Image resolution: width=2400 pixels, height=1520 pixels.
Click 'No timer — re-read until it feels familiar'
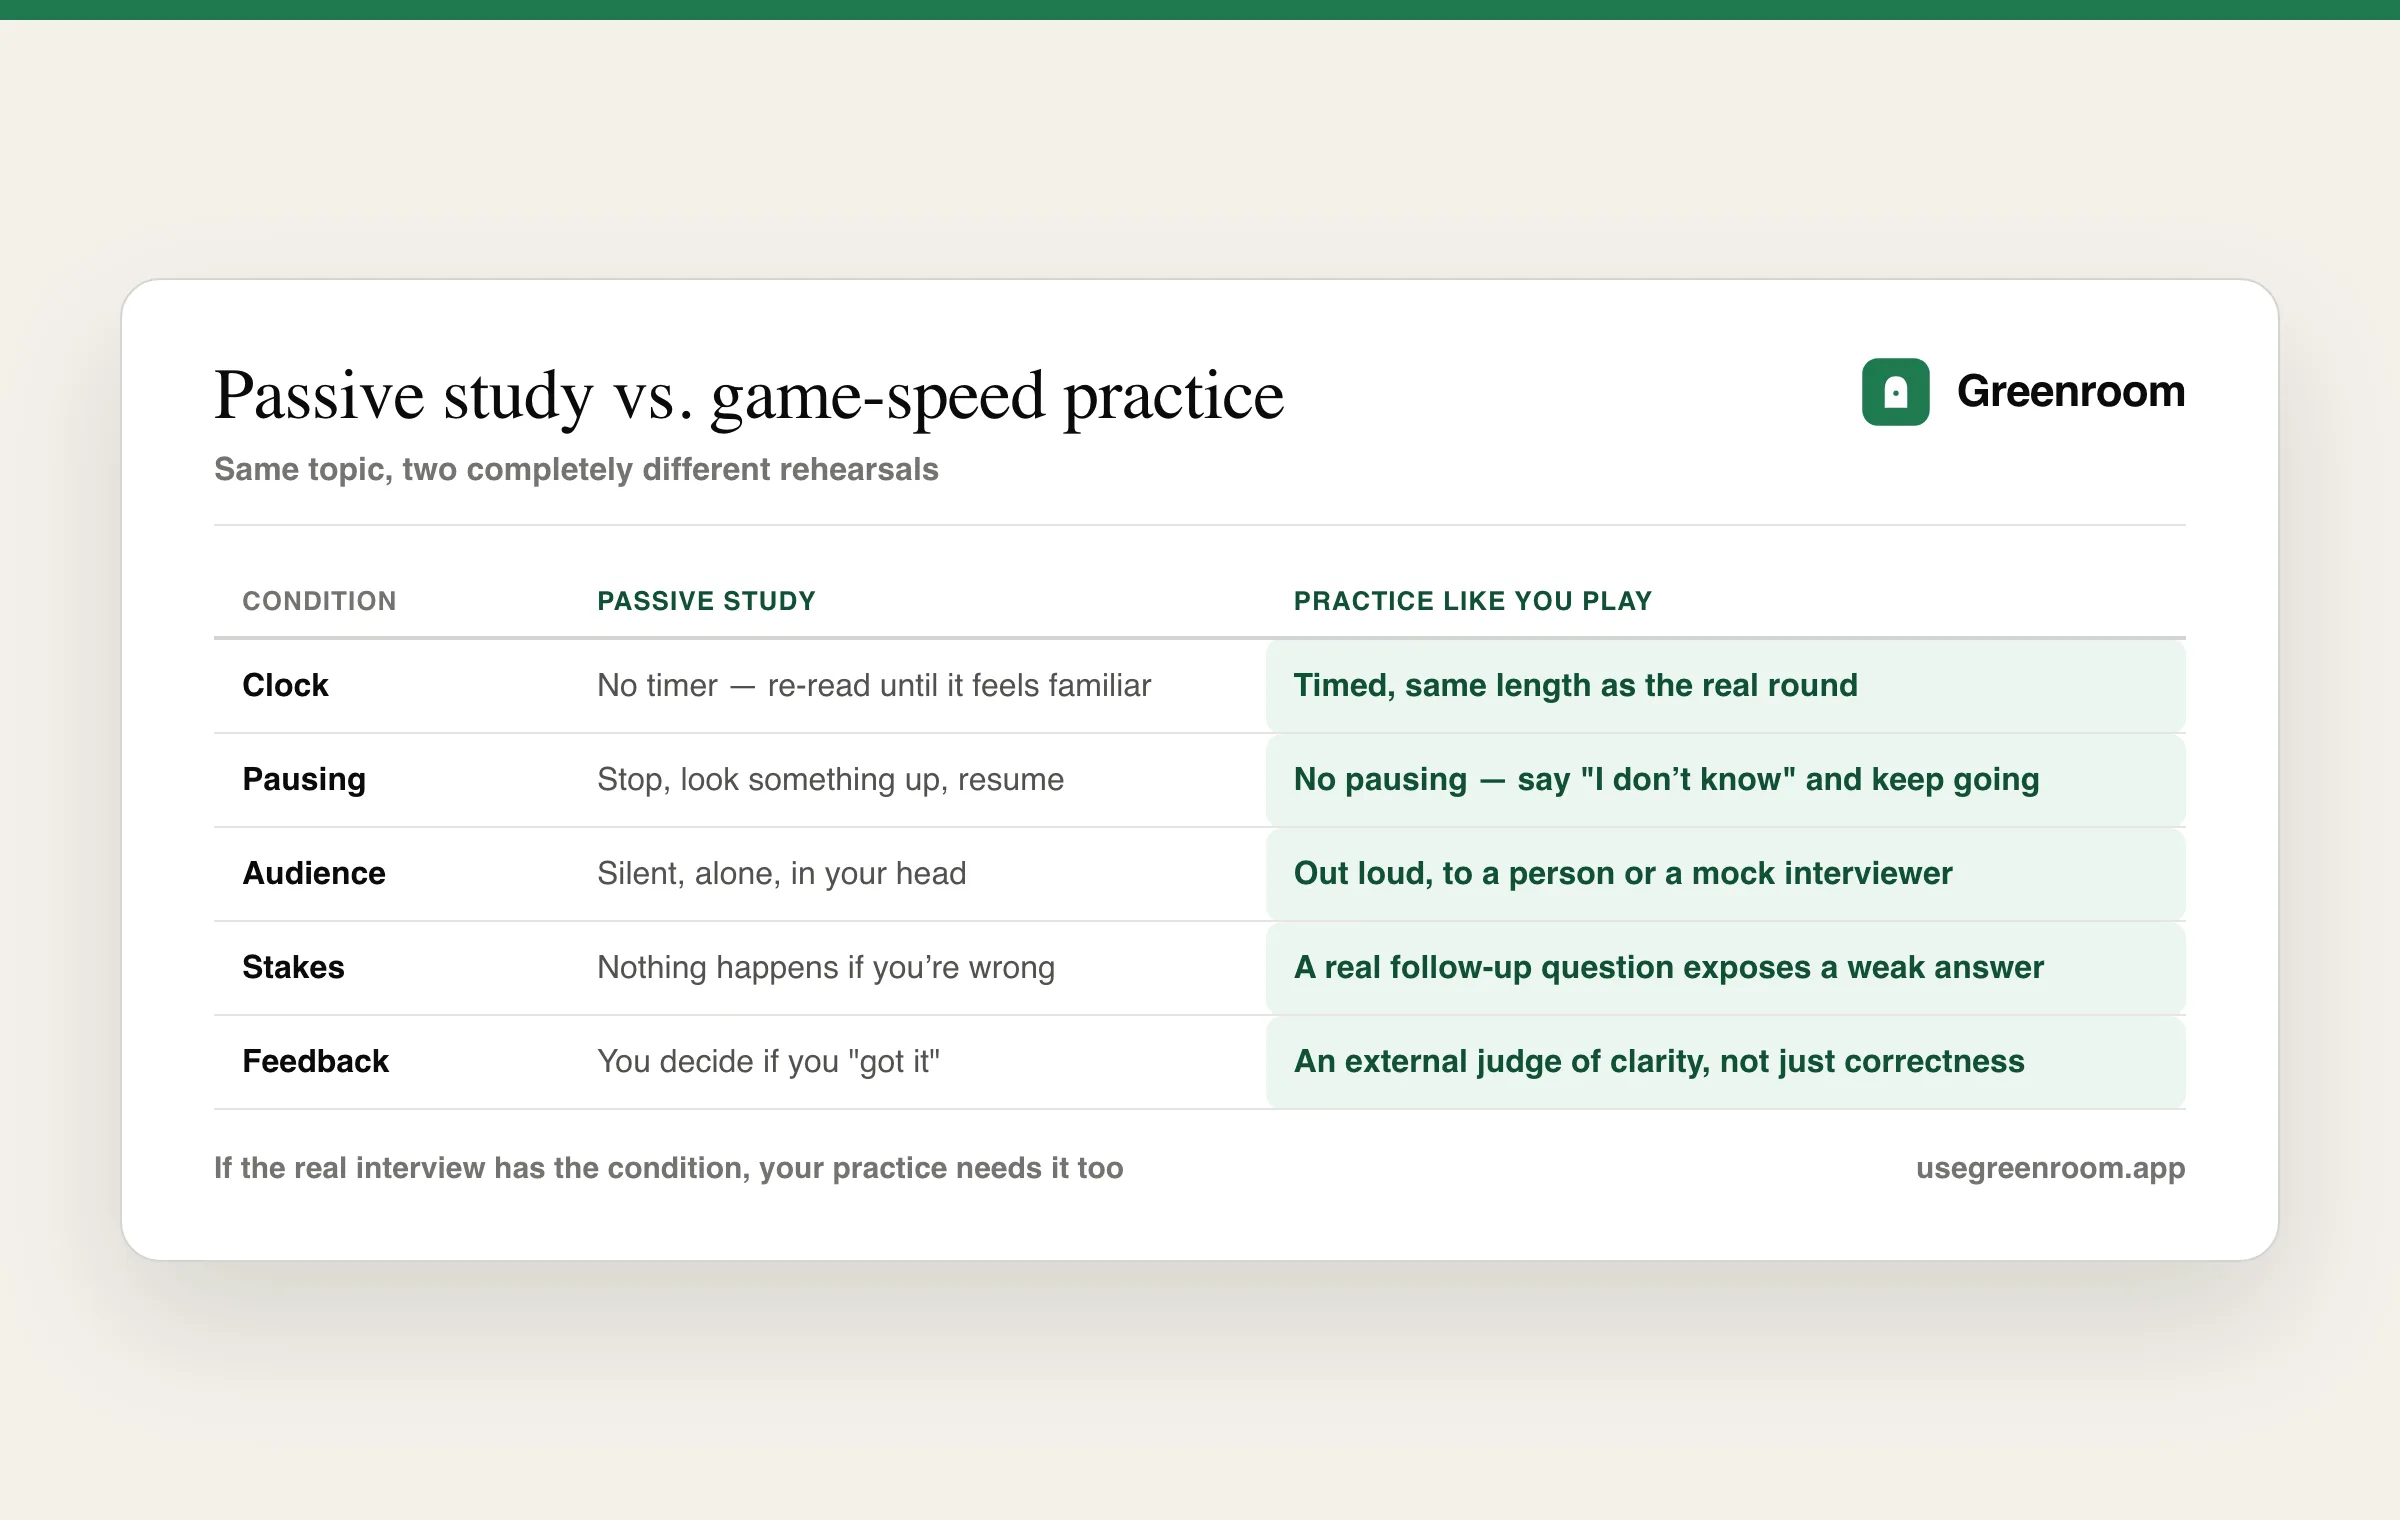pos(874,685)
